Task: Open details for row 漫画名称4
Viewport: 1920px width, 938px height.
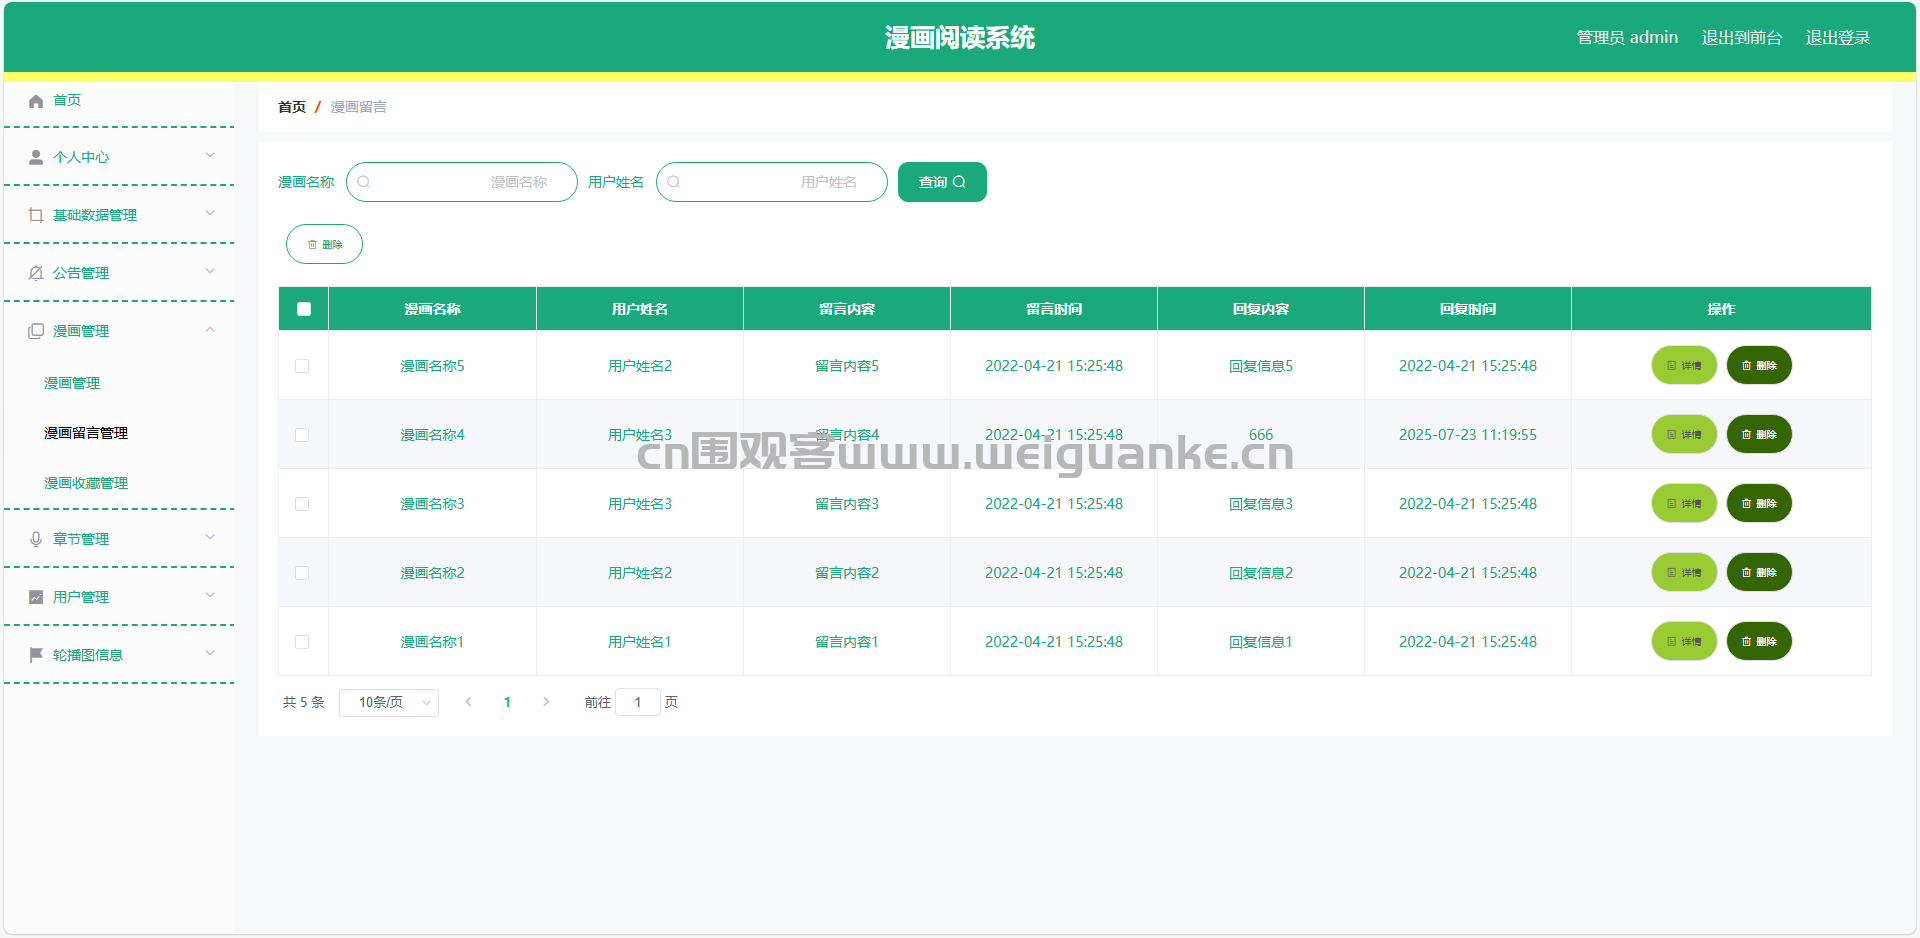Action: [1684, 435]
